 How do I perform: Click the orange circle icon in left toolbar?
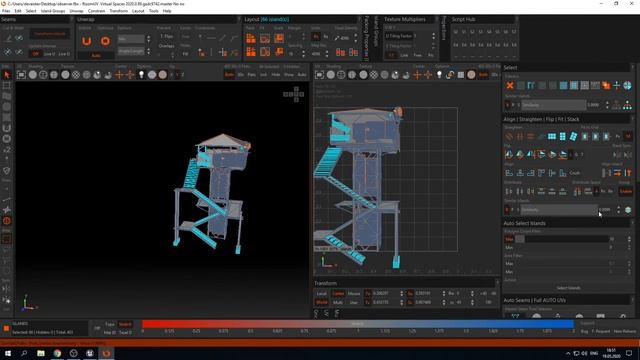click(7, 221)
